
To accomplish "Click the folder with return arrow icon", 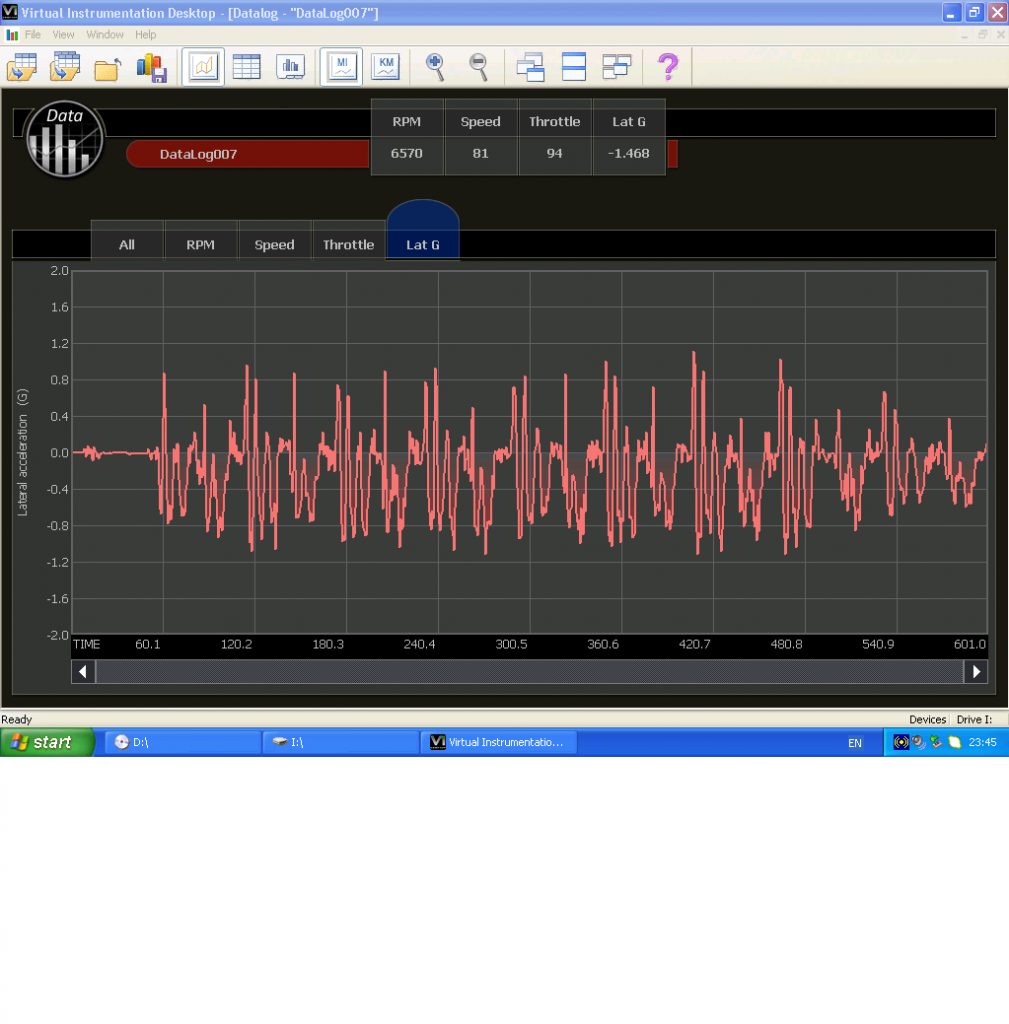I will (108, 68).
